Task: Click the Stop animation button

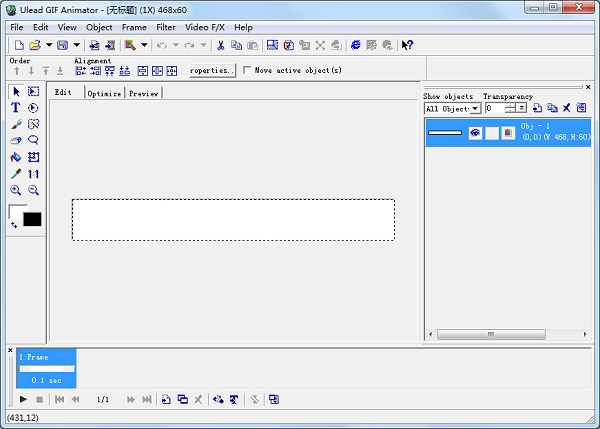Action: [x=39, y=400]
